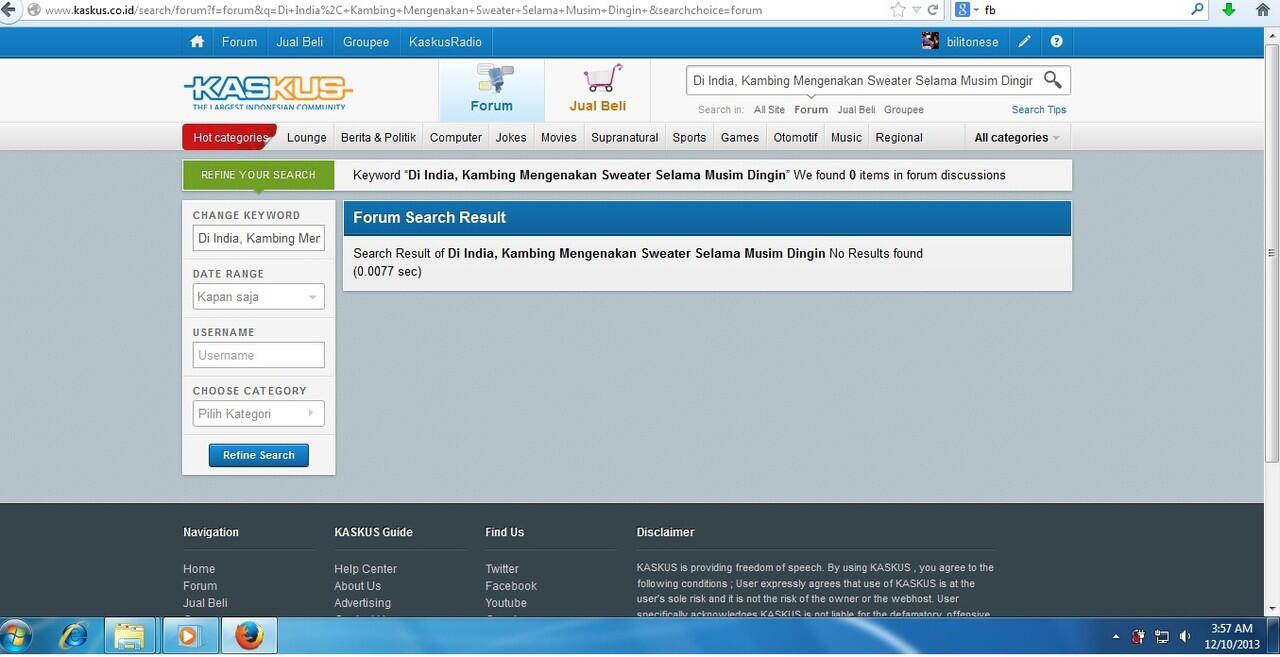
Task: Open KaskusRadio in the top menu
Action: [445, 42]
